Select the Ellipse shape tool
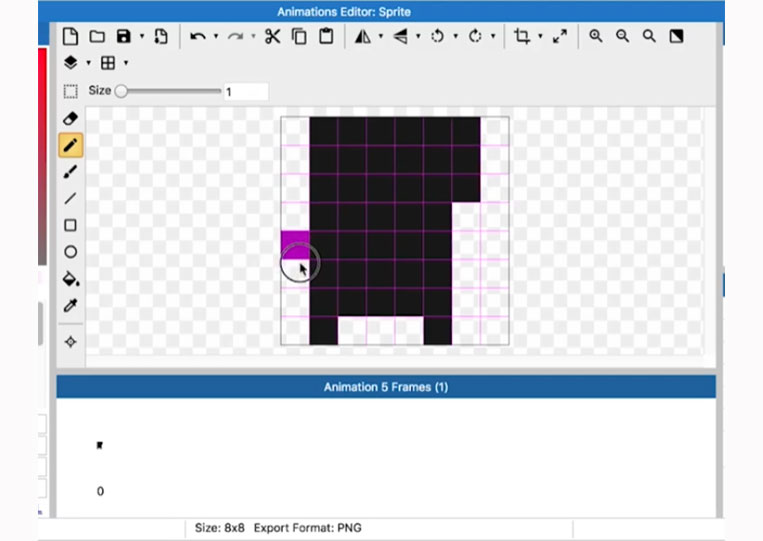 pos(71,252)
